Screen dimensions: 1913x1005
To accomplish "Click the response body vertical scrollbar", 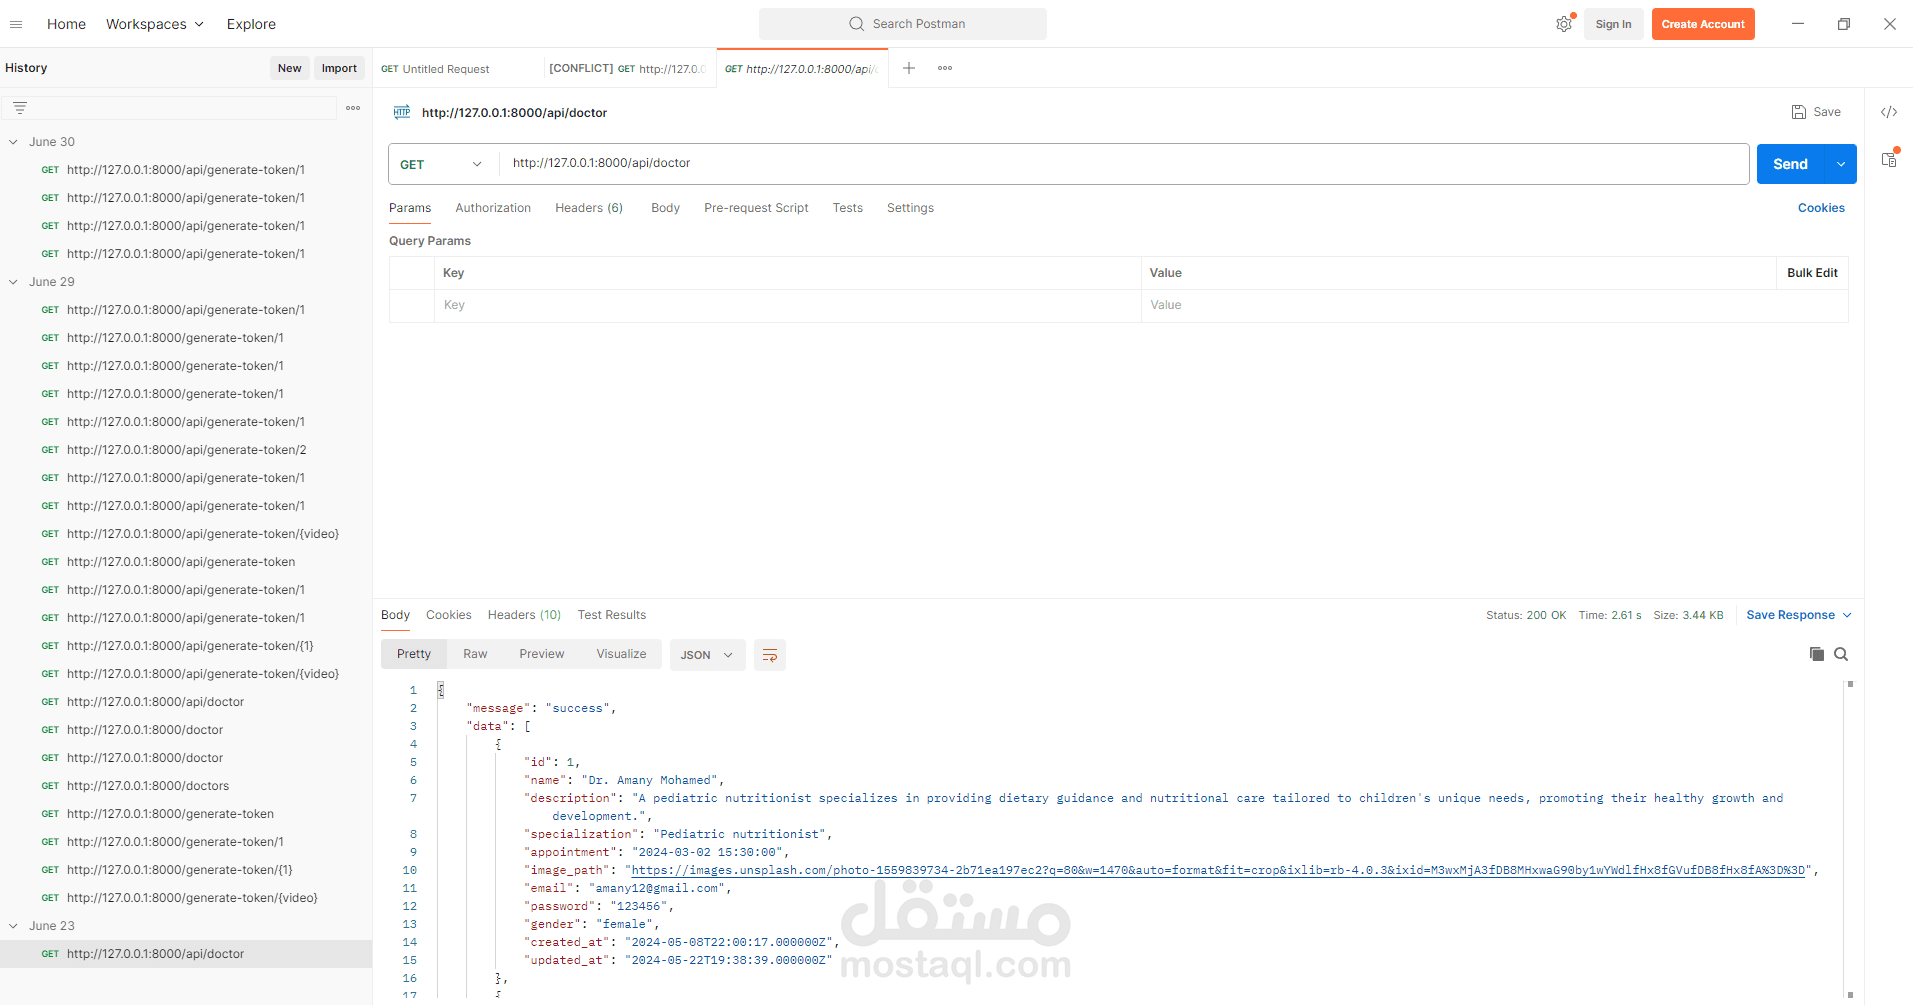I will point(1850,838).
